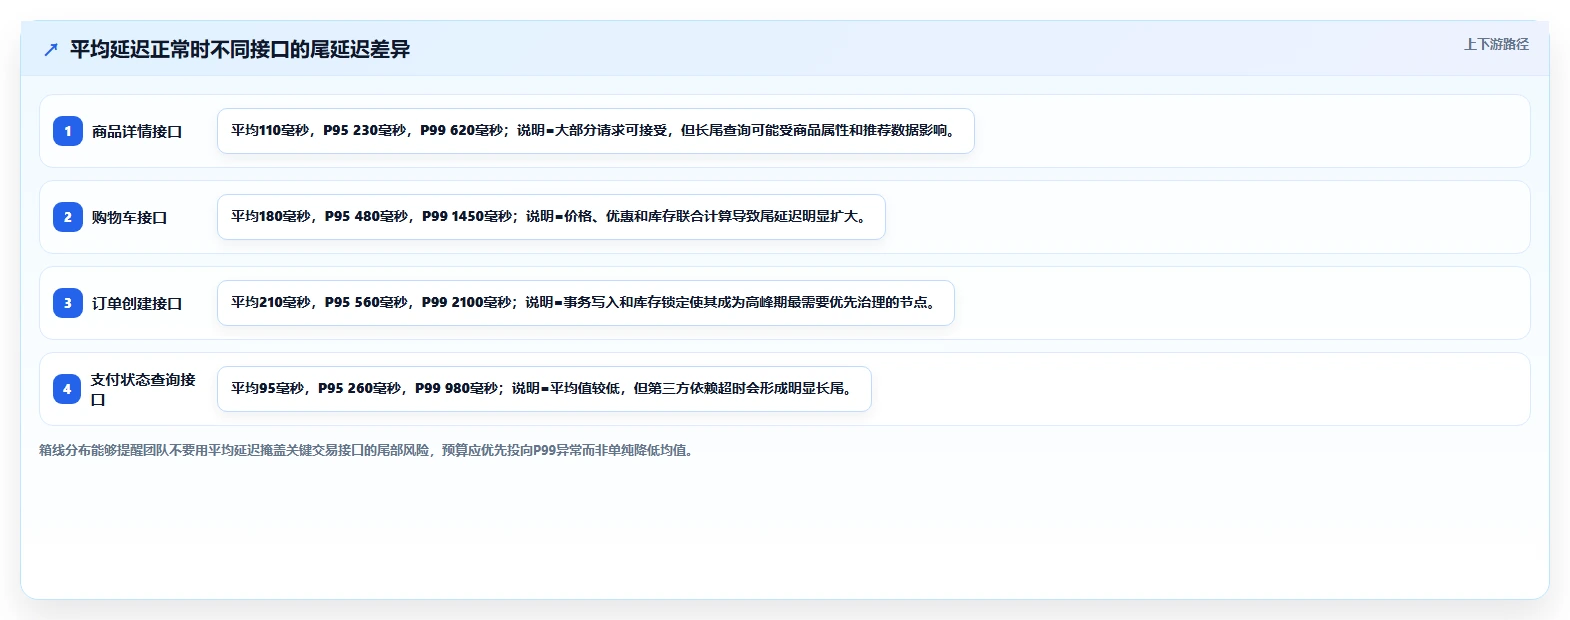Click the trend arrow icon beside the title
1570x620 pixels.
pyautogui.click(x=51, y=50)
